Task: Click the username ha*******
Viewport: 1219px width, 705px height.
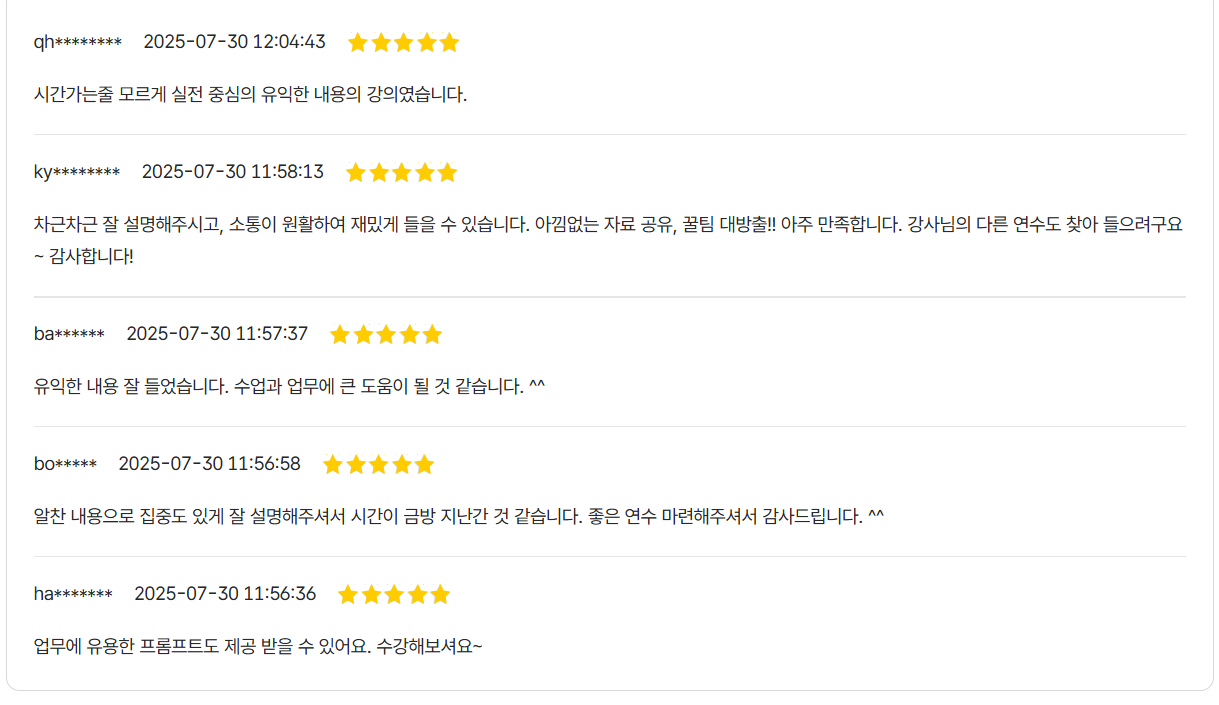Action: [x=73, y=594]
